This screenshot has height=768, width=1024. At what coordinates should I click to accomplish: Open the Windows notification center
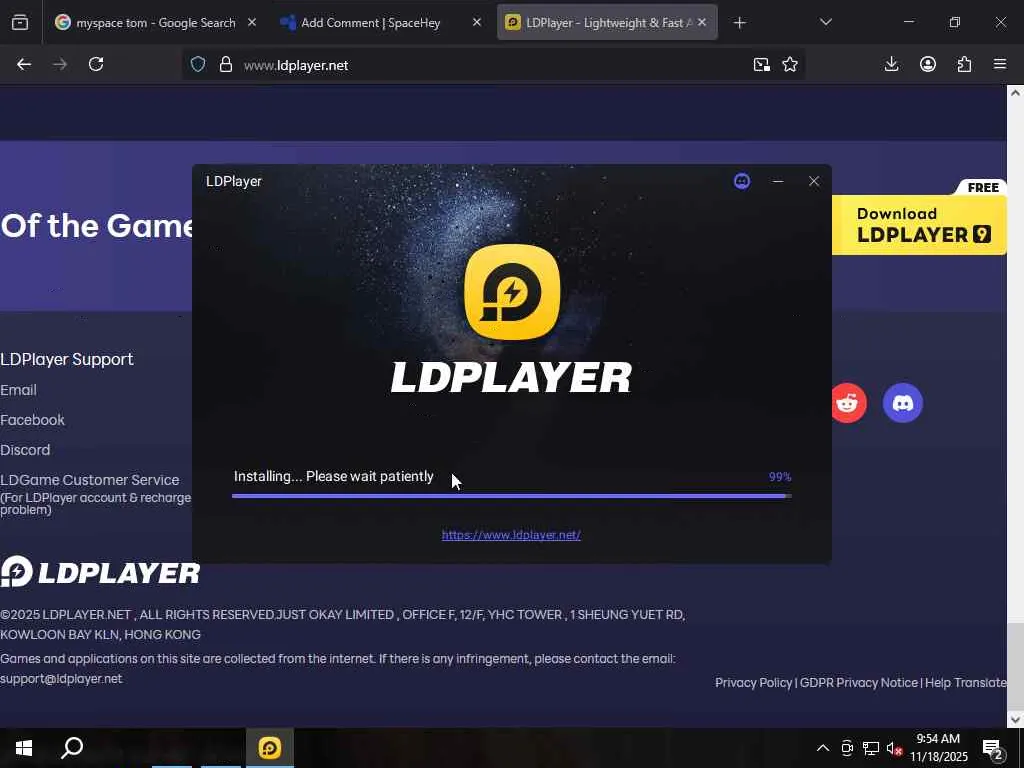(993, 748)
